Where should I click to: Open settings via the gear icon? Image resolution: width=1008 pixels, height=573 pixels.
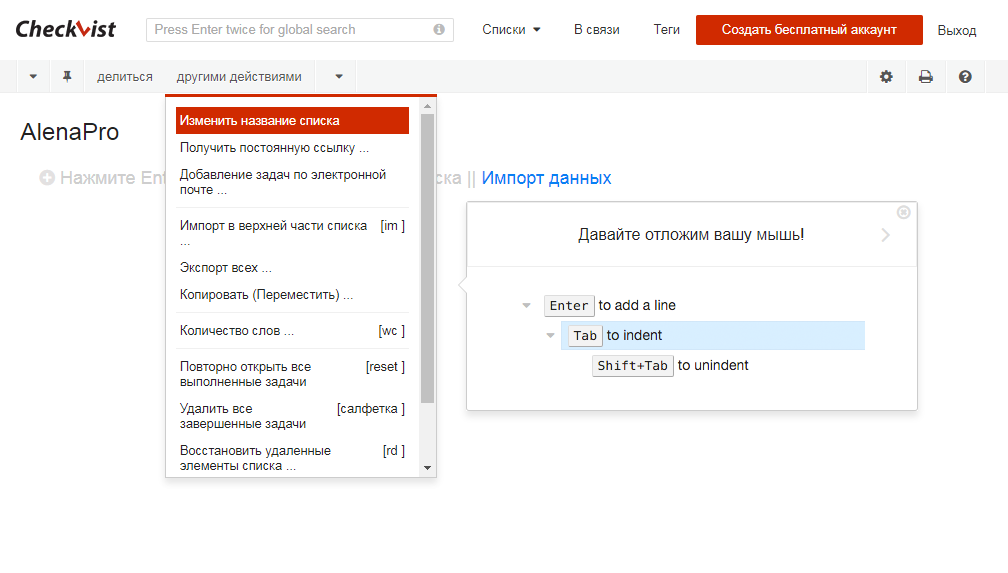pos(886,76)
